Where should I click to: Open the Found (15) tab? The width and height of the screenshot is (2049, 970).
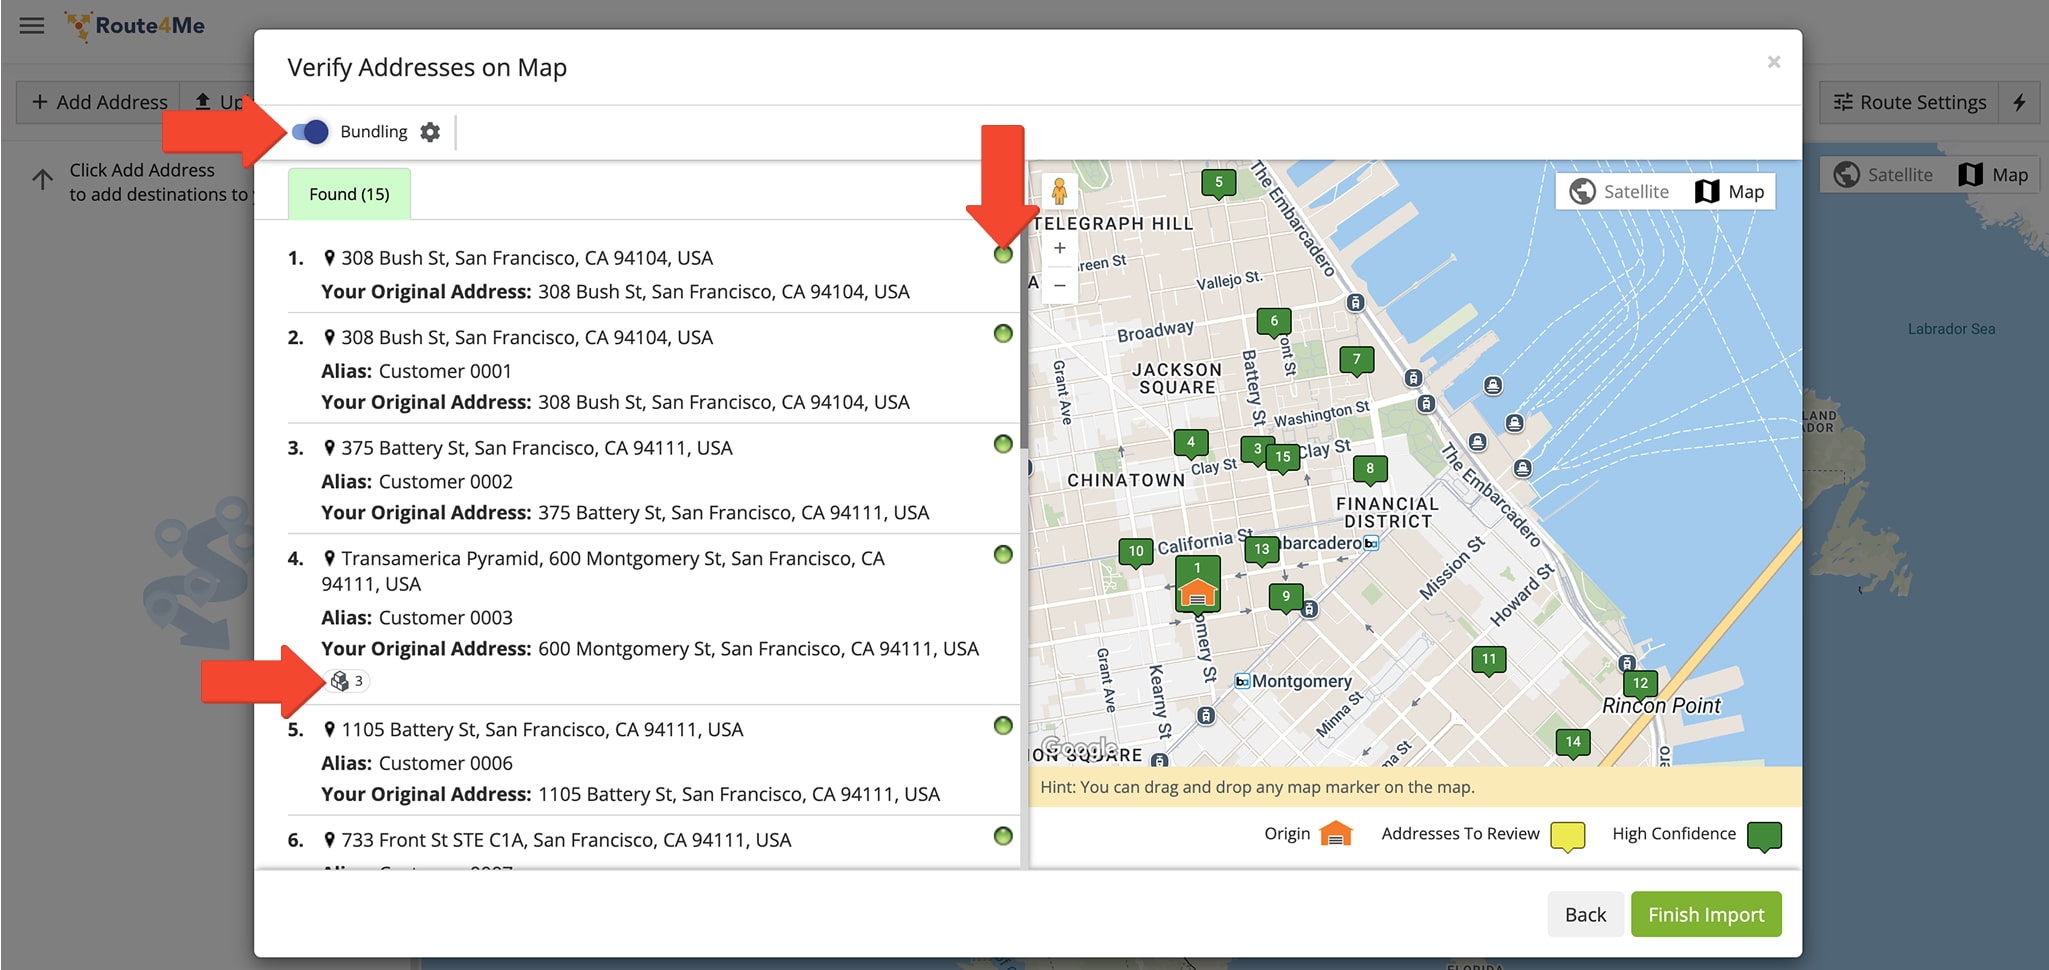point(349,194)
